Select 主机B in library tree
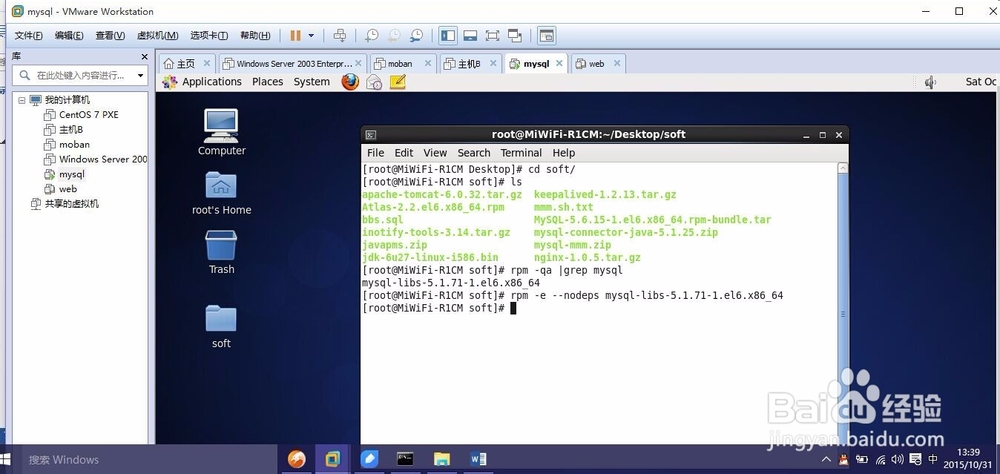Image resolution: width=1000 pixels, height=474 pixels. point(71,130)
